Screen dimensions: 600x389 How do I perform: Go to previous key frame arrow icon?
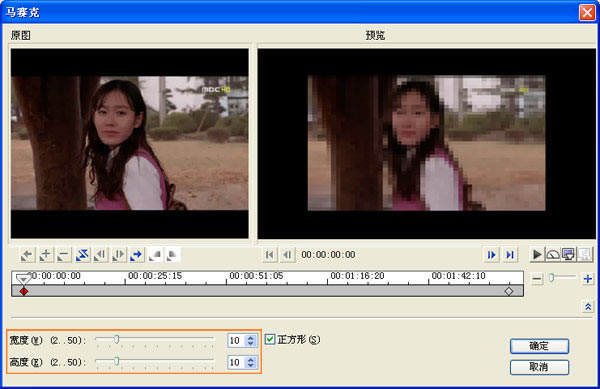[27, 255]
